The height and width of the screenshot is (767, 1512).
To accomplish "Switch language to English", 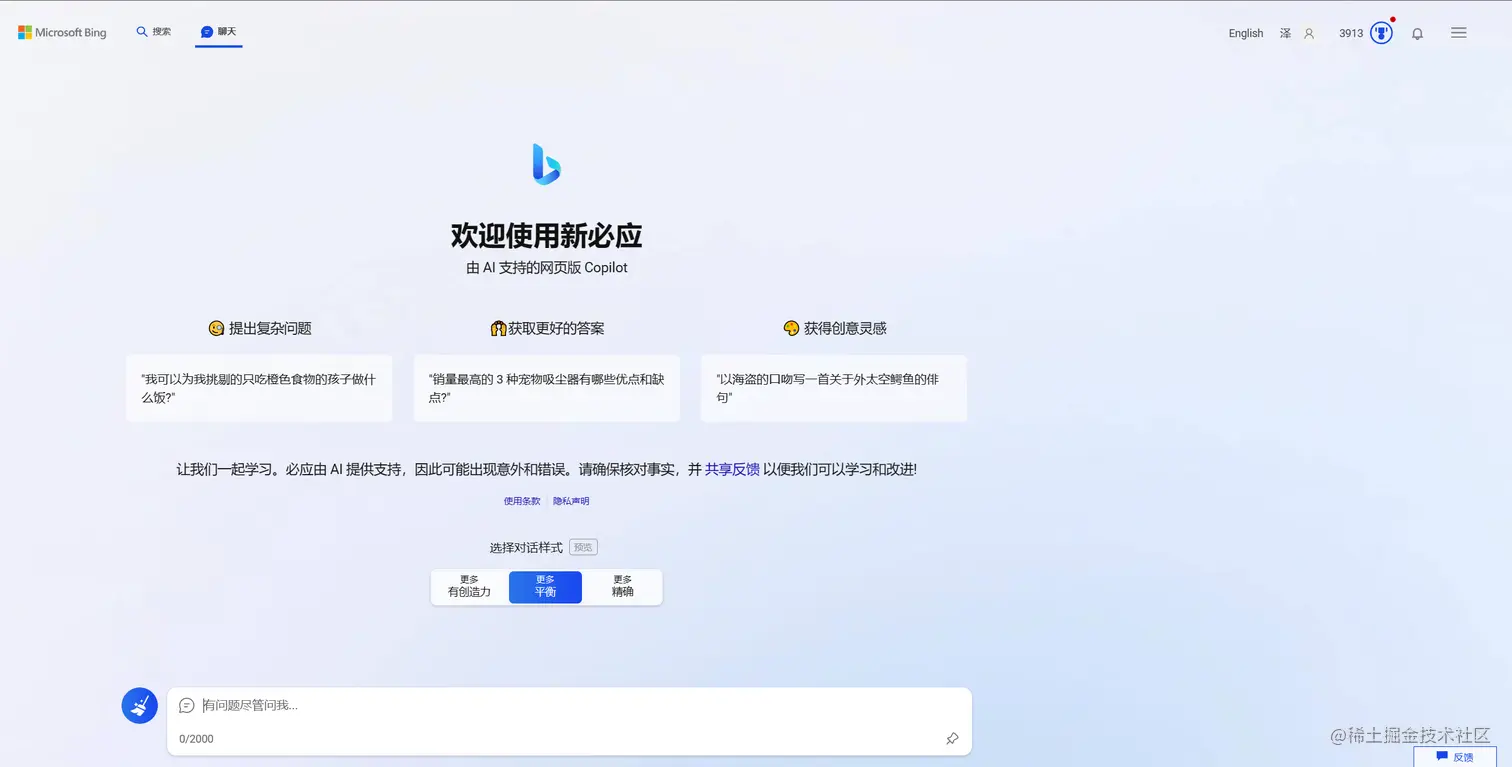I will tap(1245, 33).
